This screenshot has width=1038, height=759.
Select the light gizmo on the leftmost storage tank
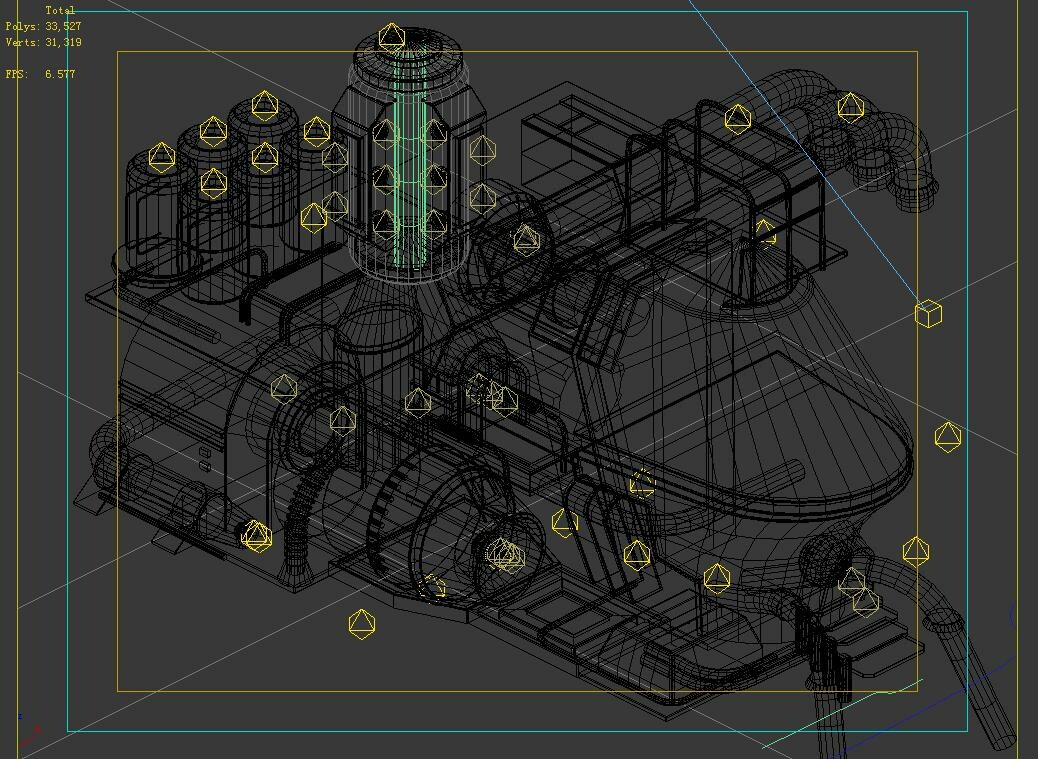pos(162,158)
